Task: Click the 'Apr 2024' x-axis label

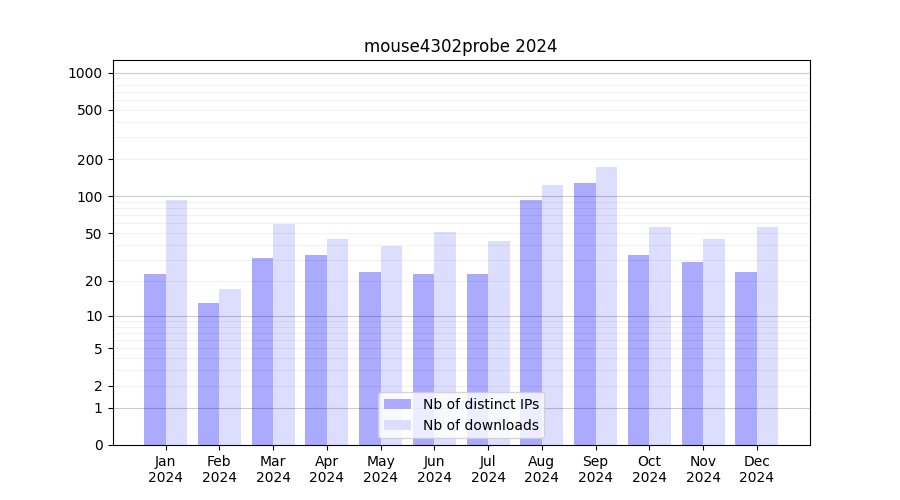Action: 327,469
